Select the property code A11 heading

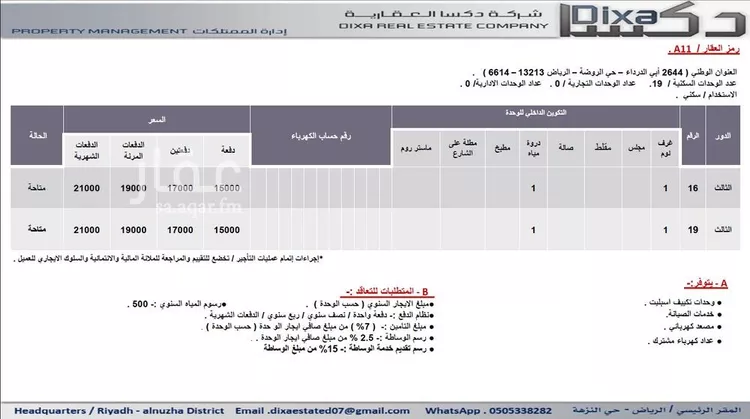(703, 49)
